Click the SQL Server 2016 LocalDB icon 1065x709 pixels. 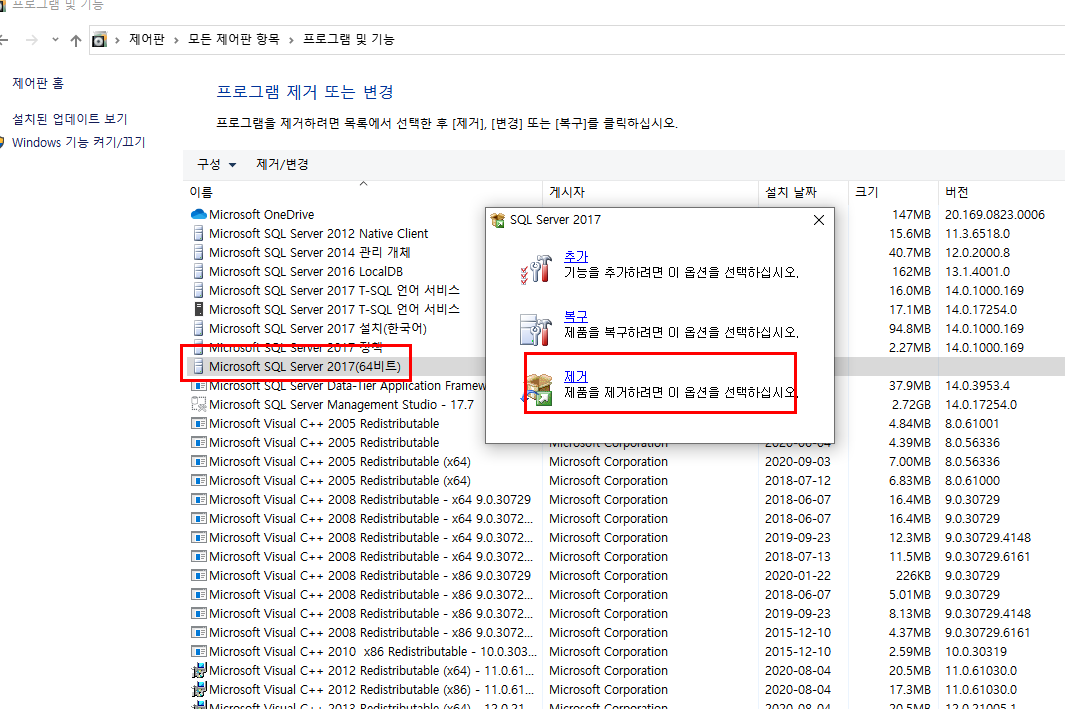pos(198,271)
